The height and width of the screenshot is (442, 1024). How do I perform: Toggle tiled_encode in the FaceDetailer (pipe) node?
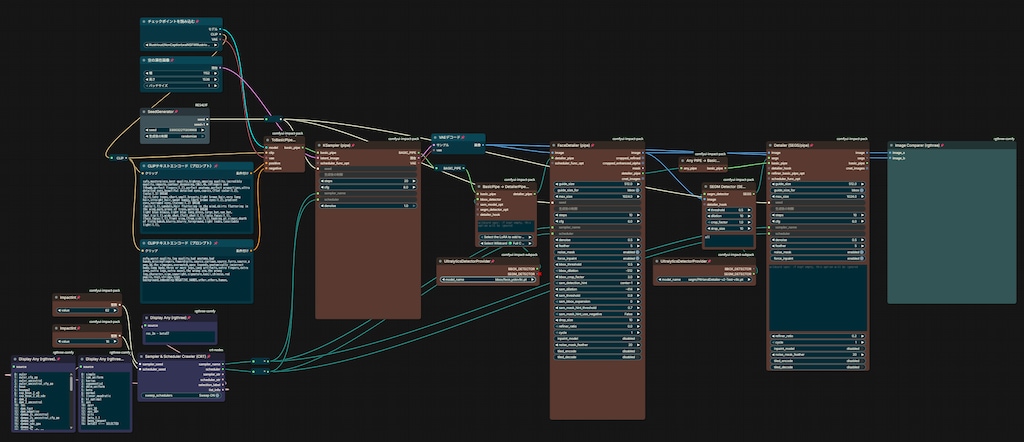click(598, 351)
